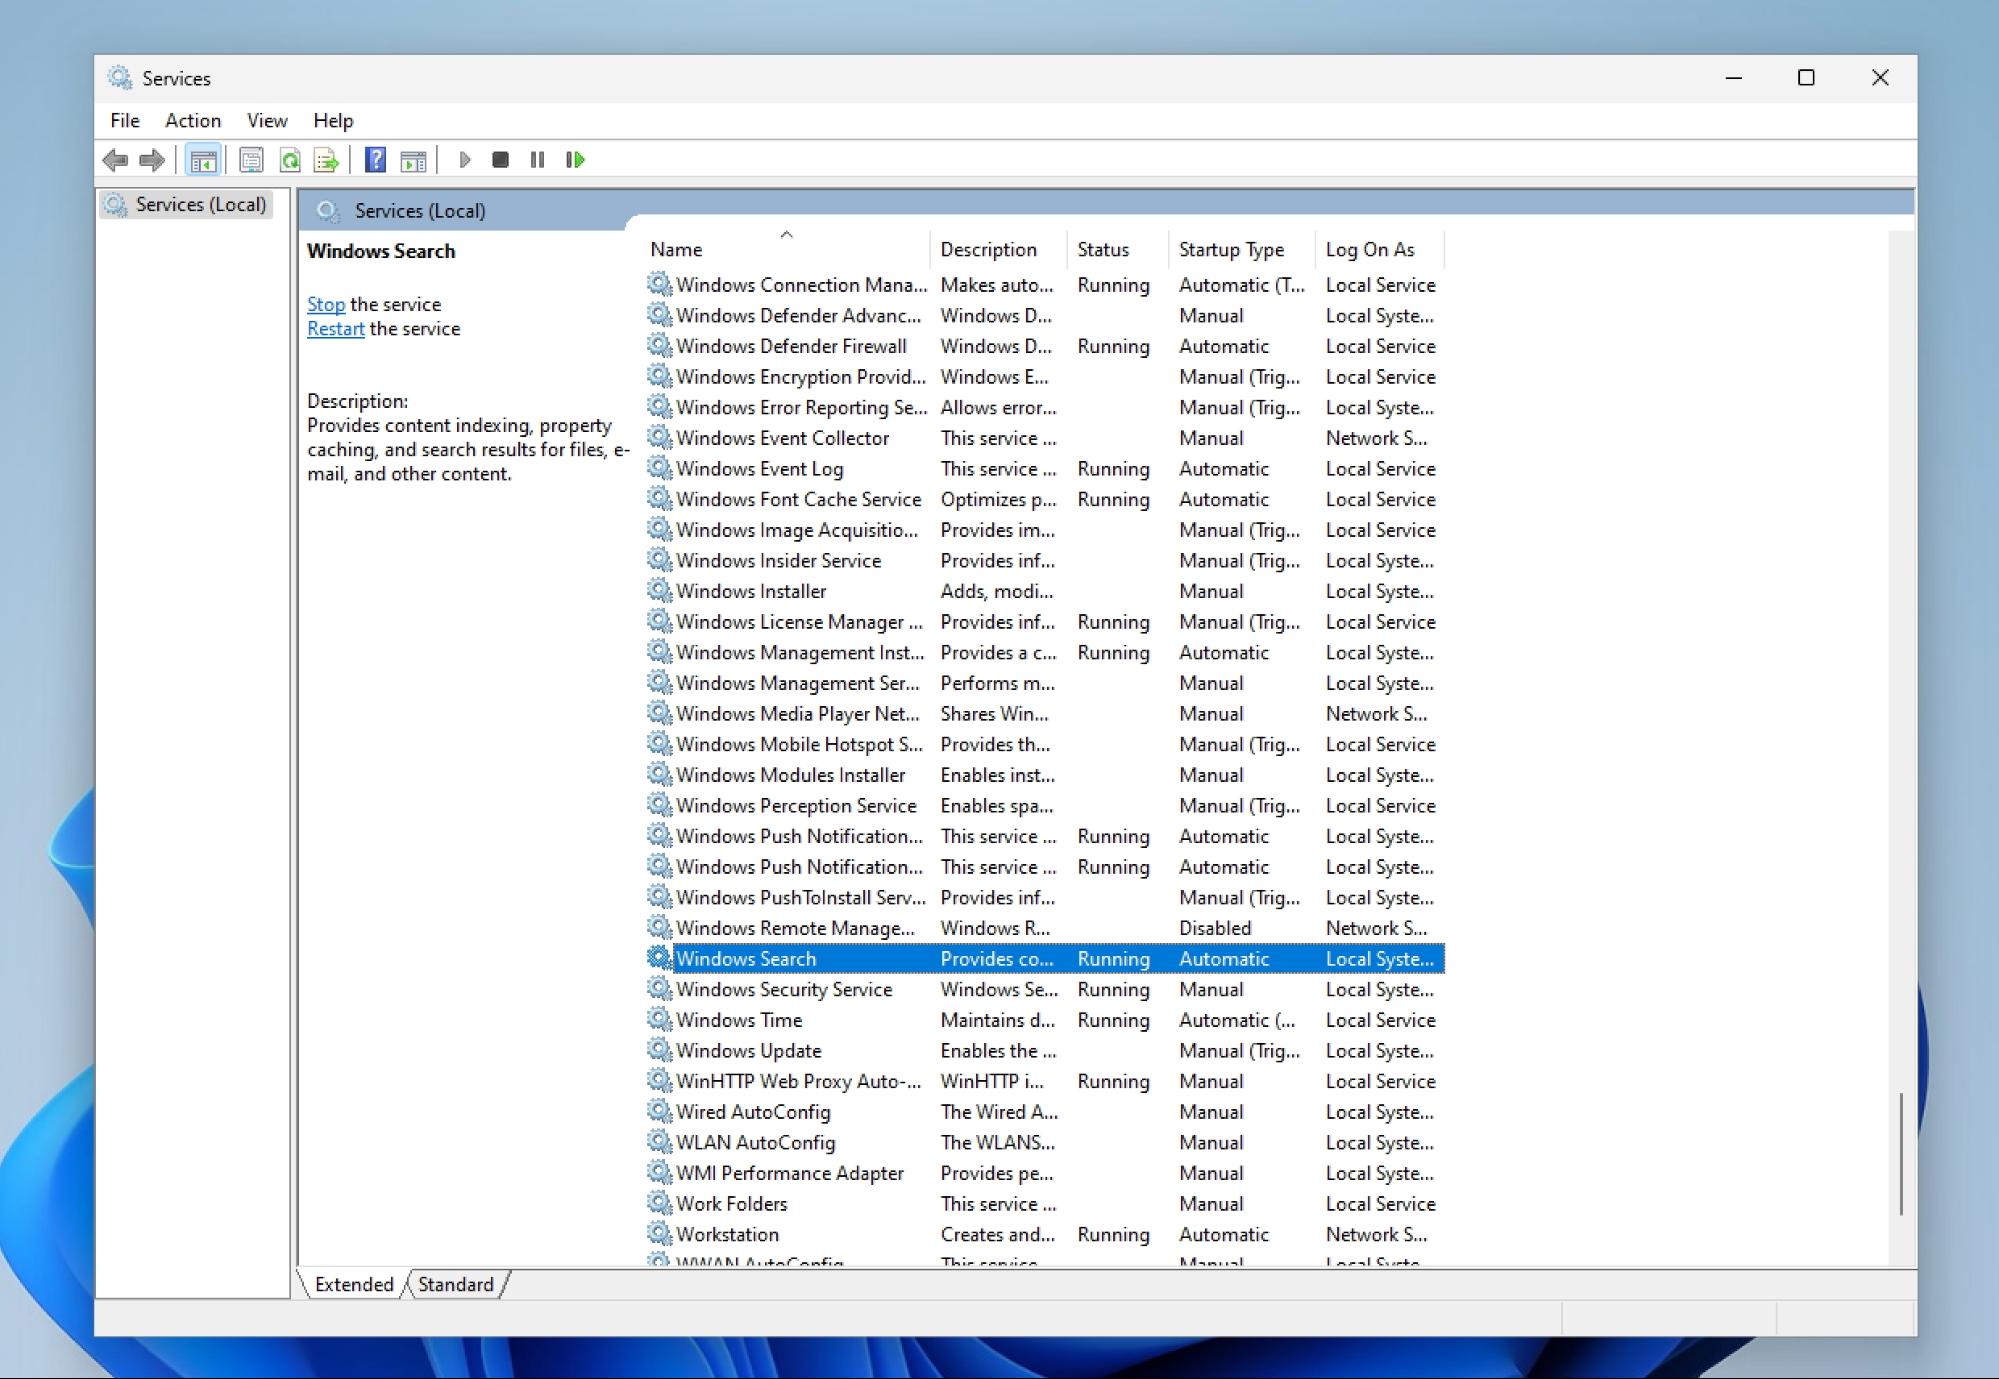The width and height of the screenshot is (1999, 1379).
Task: Click the Resume Service toolbar icon
Action: point(576,159)
